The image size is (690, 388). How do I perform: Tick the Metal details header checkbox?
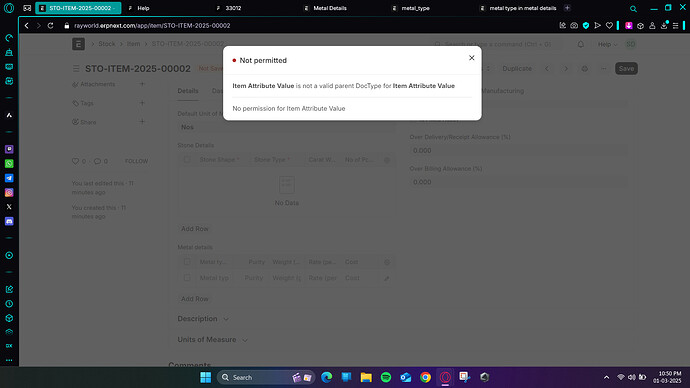click(x=187, y=262)
